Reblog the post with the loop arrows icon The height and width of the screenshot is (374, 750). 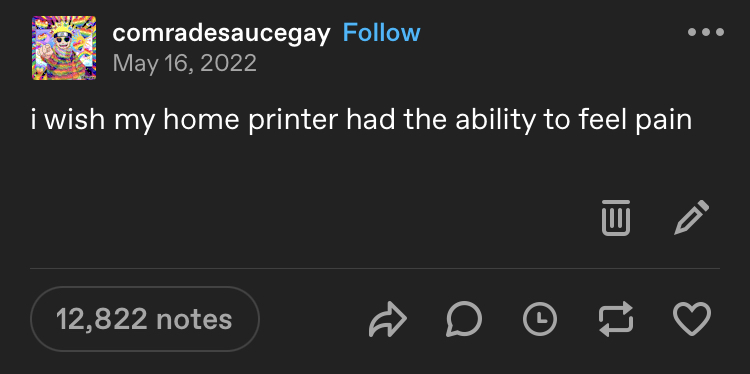tap(616, 319)
